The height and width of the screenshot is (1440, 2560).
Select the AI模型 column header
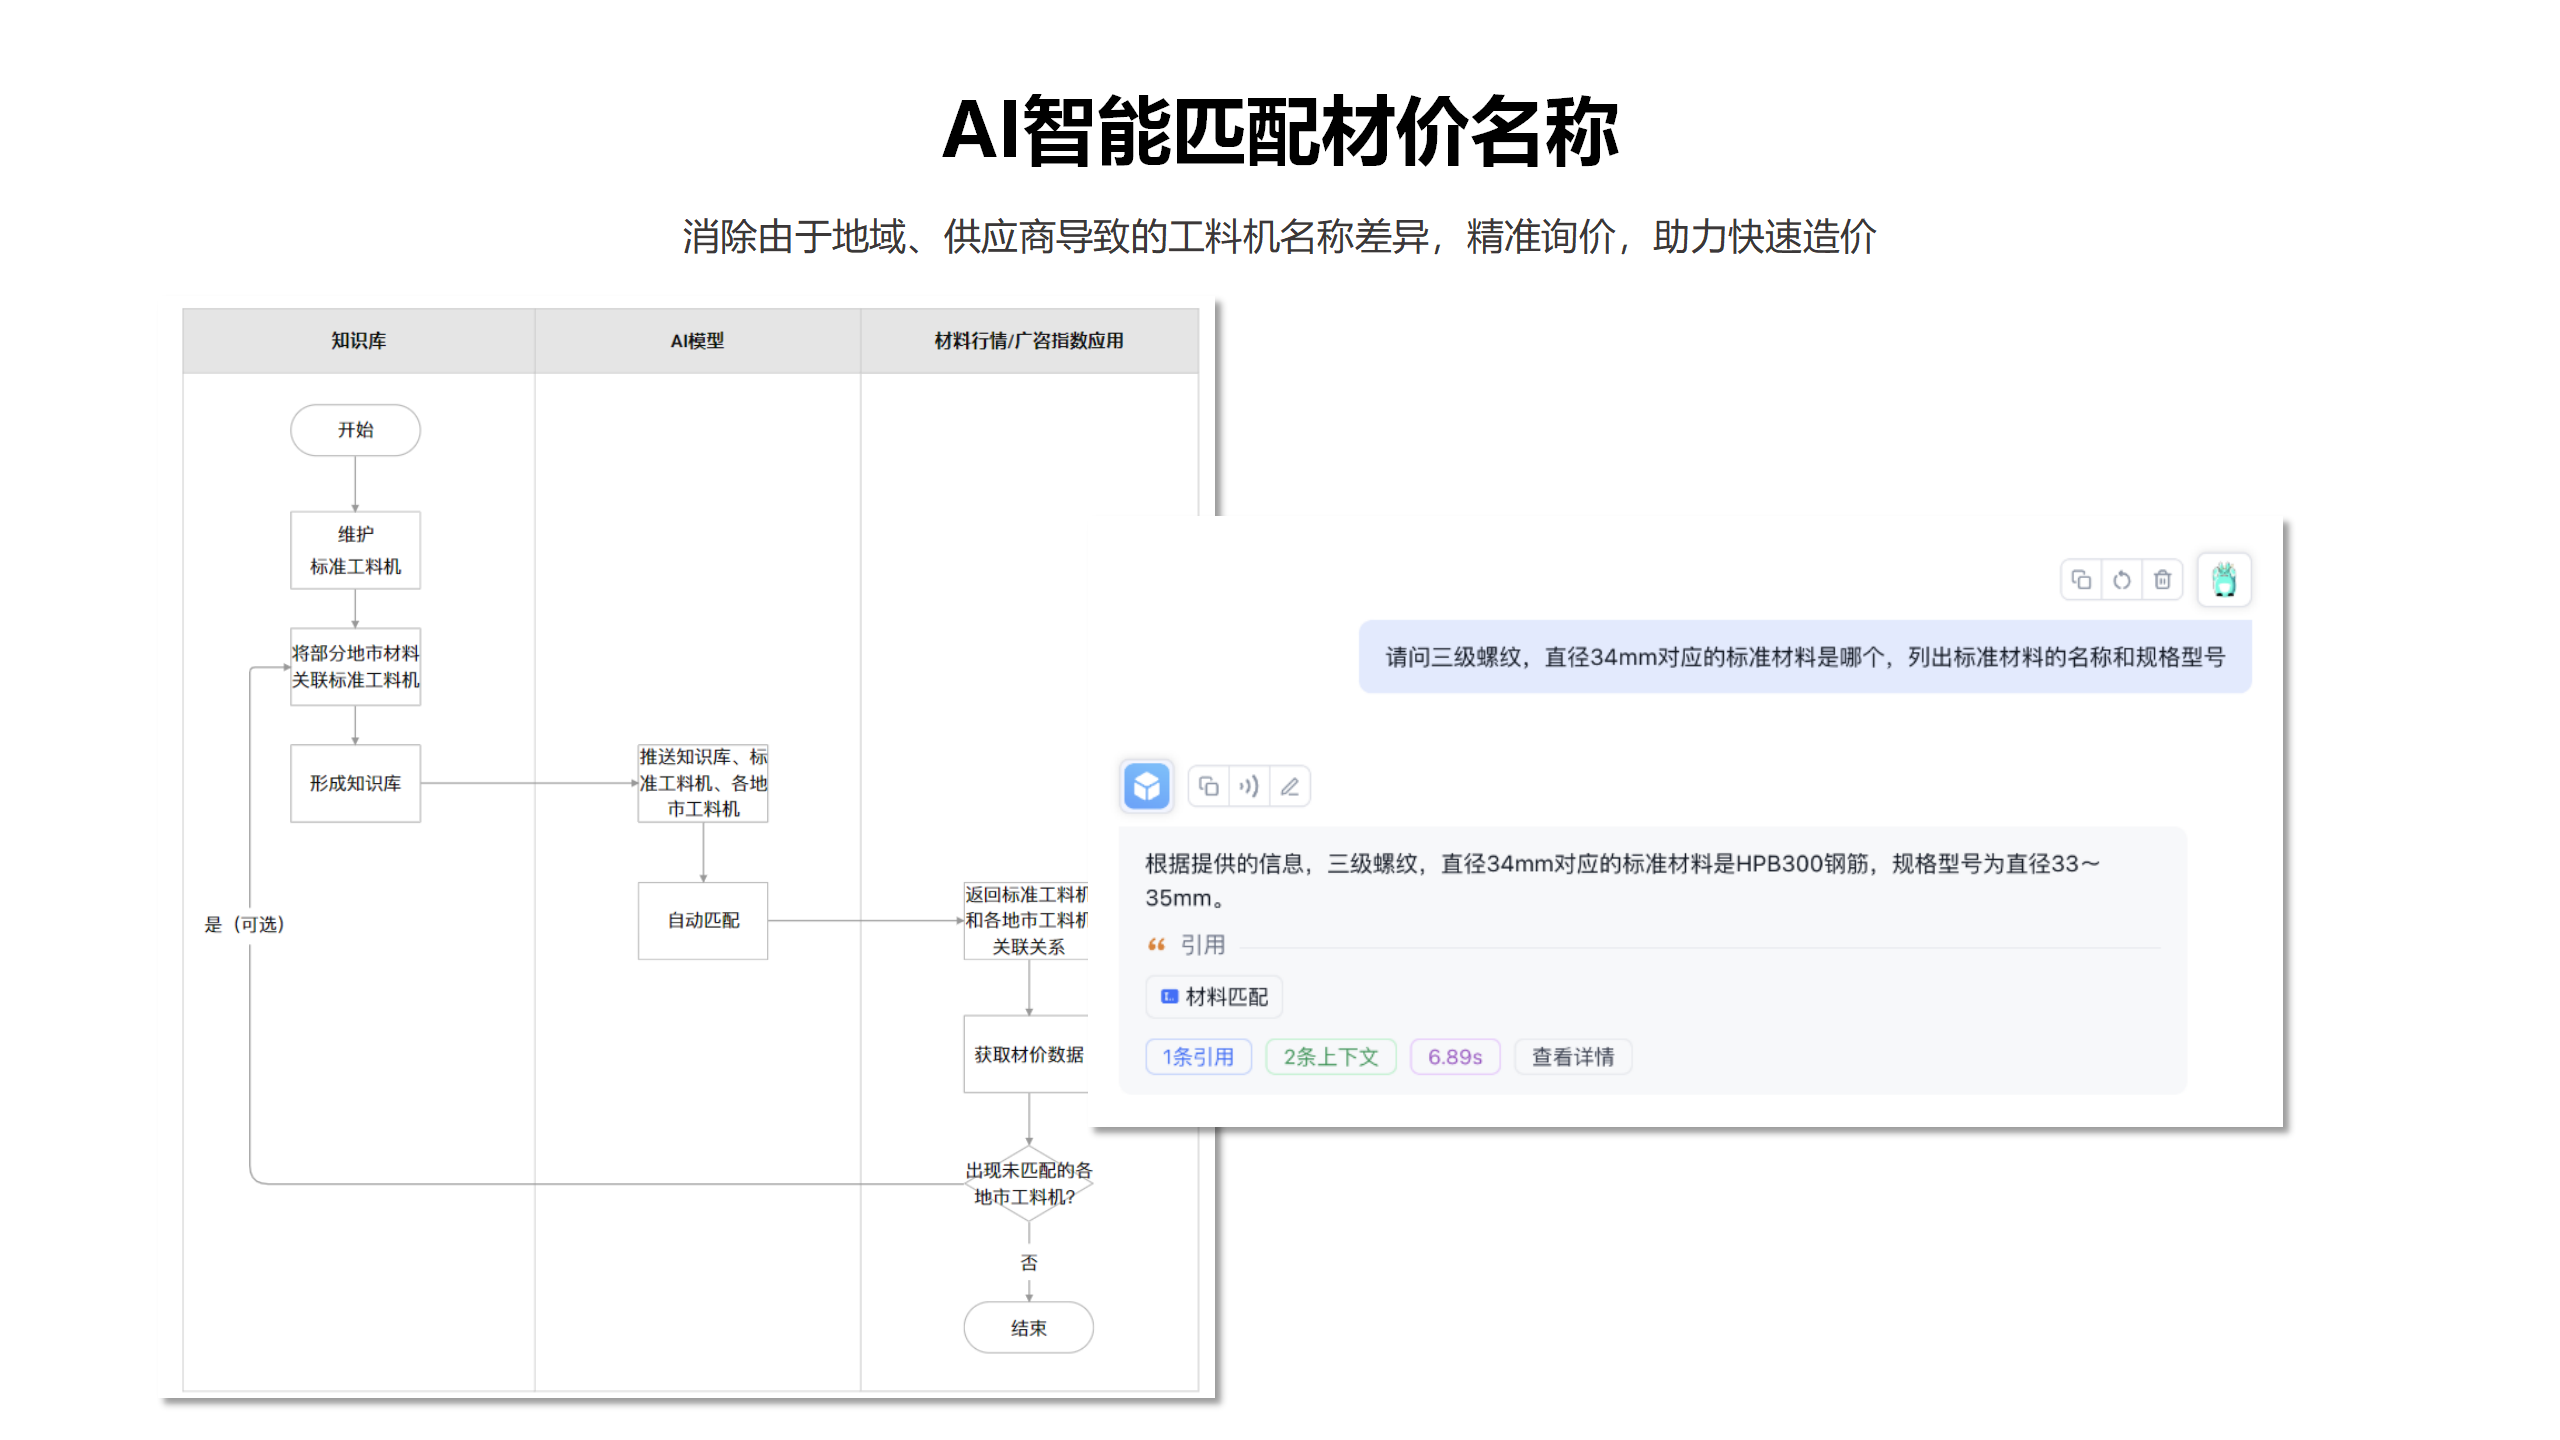(698, 340)
